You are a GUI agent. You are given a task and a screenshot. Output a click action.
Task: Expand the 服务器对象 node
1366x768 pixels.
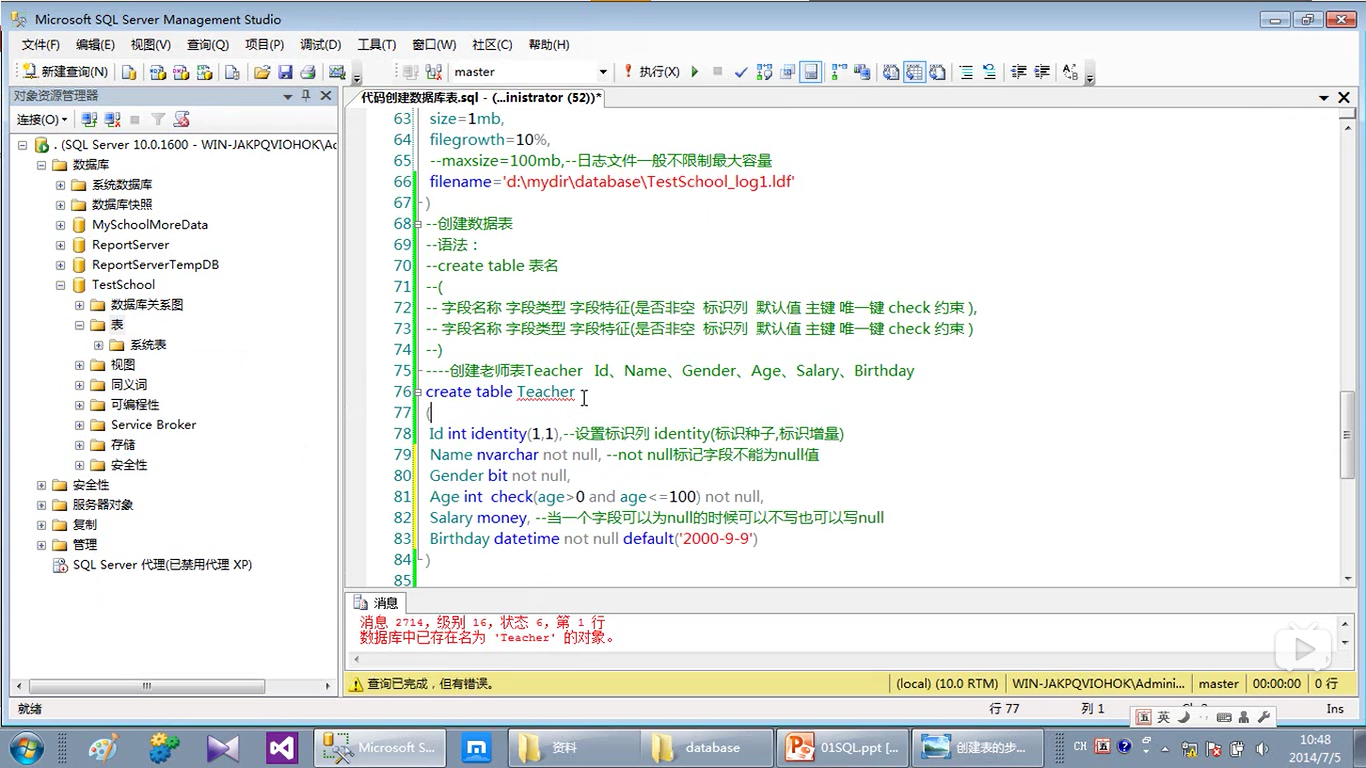coord(42,505)
